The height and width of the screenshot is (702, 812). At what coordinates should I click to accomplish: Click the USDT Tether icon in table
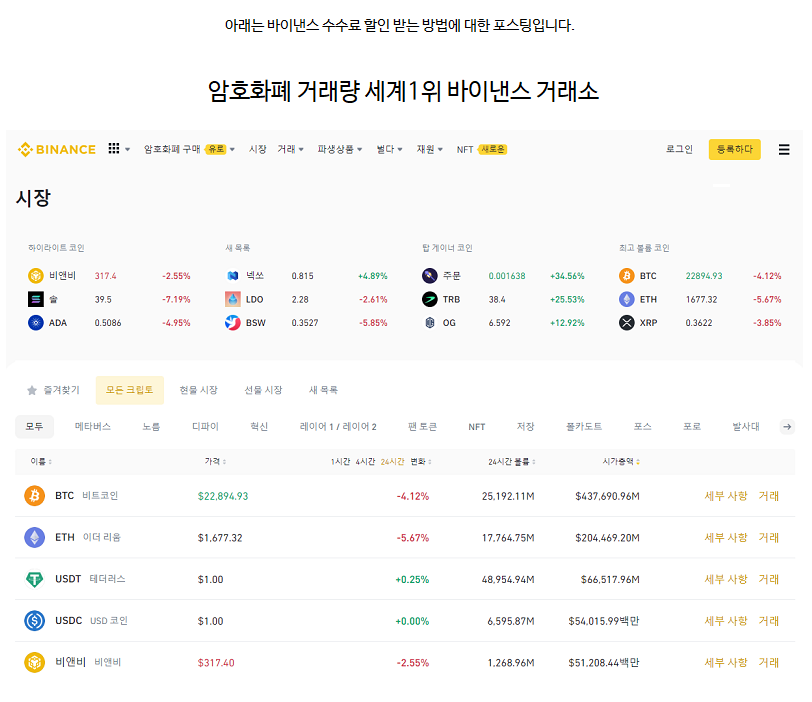tap(35, 579)
